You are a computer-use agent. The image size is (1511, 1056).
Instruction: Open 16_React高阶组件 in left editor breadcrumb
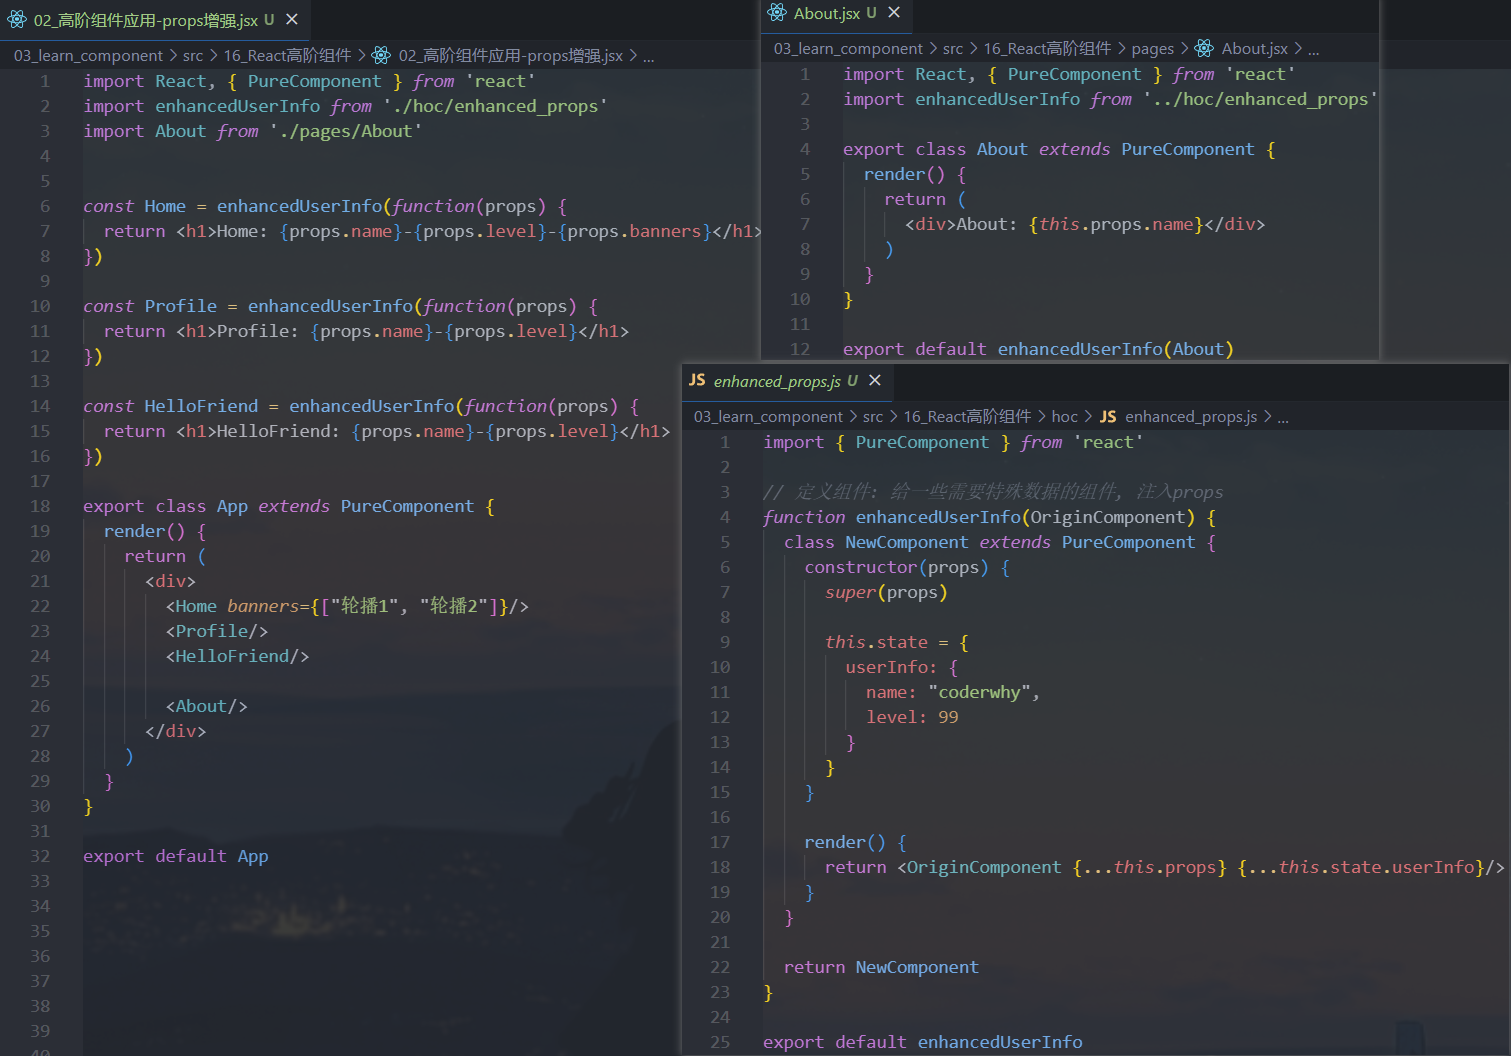tap(287, 55)
